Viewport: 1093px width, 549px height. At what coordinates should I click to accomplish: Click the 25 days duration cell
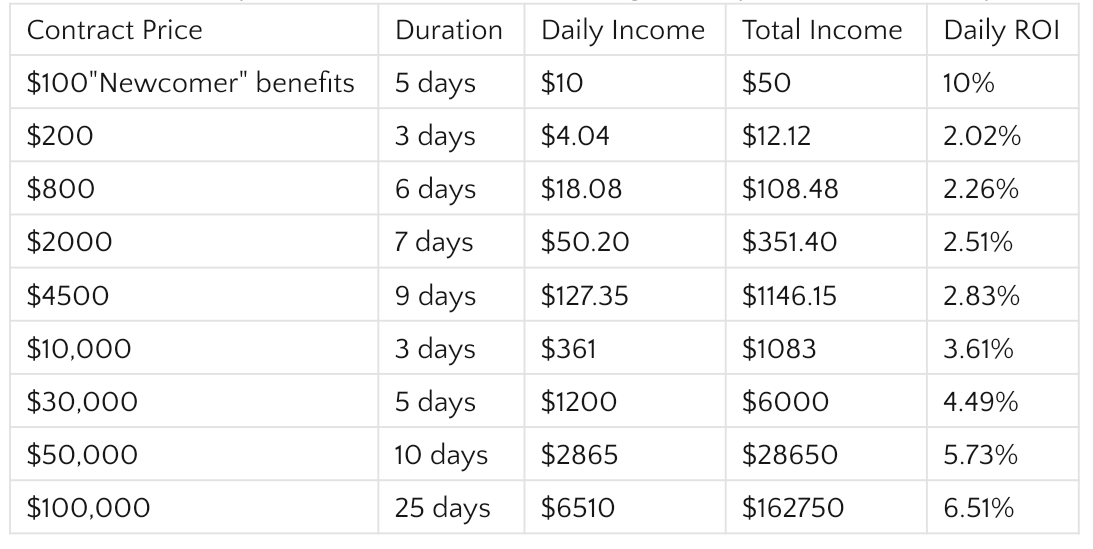pyautogui.click(x=442, y=507)
